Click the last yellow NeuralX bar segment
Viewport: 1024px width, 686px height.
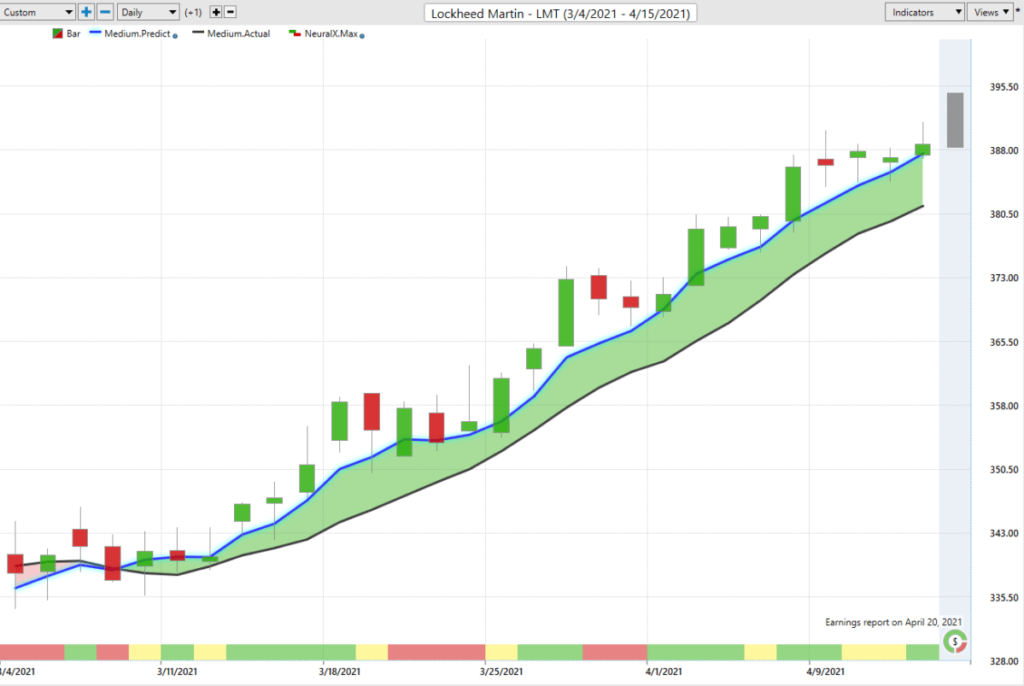pyautogui.click(x=874, y=652)
